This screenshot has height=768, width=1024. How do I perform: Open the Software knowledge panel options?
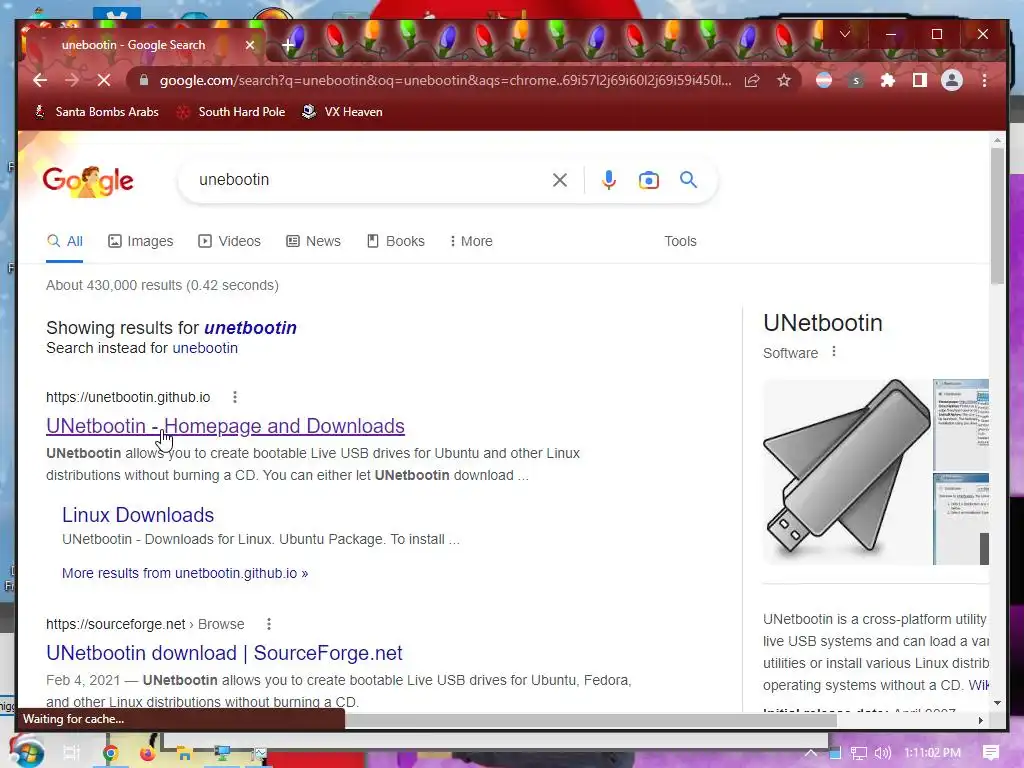834,352
